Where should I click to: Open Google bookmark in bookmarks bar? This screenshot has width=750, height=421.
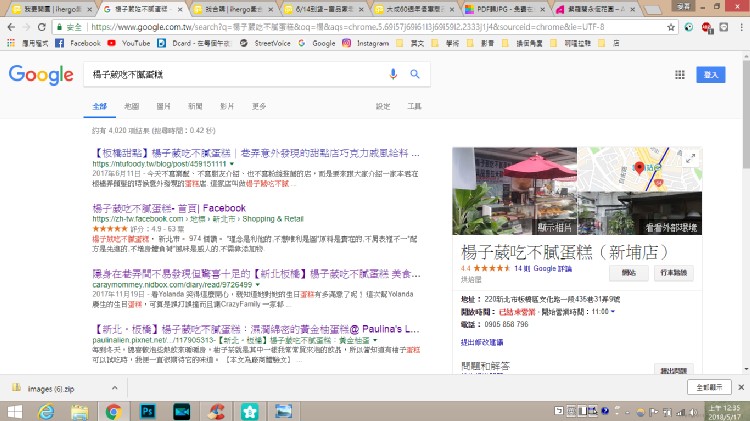(317, 43)
